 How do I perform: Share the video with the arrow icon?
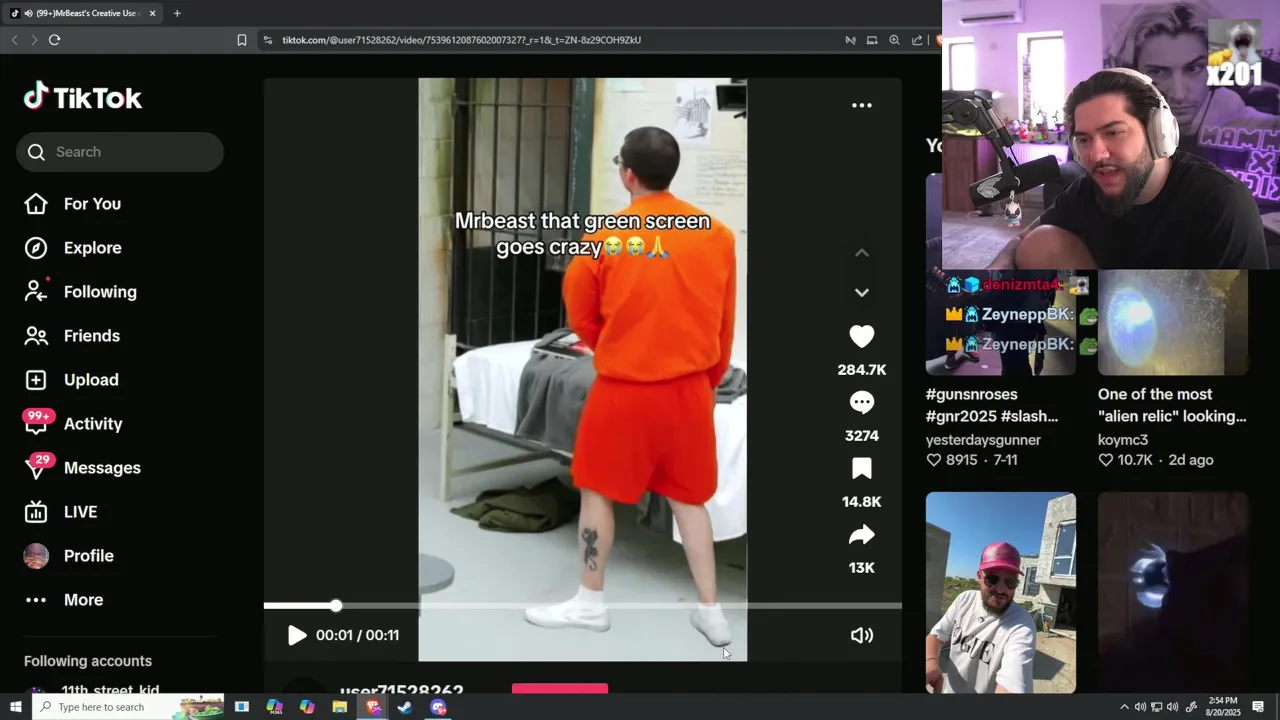point(861,535)
